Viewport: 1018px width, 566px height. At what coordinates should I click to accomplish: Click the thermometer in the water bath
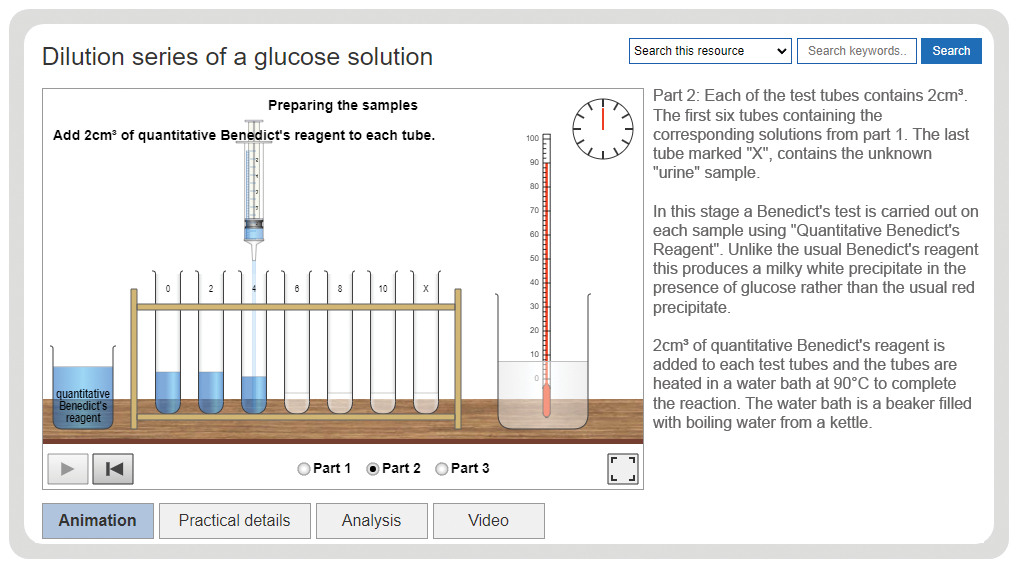547,275
